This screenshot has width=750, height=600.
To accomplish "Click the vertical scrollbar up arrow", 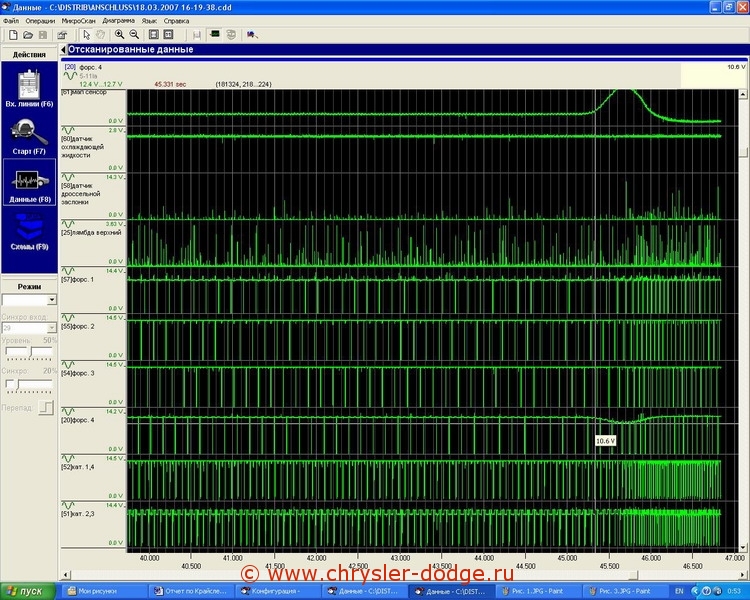I will [x=743, y=94].
